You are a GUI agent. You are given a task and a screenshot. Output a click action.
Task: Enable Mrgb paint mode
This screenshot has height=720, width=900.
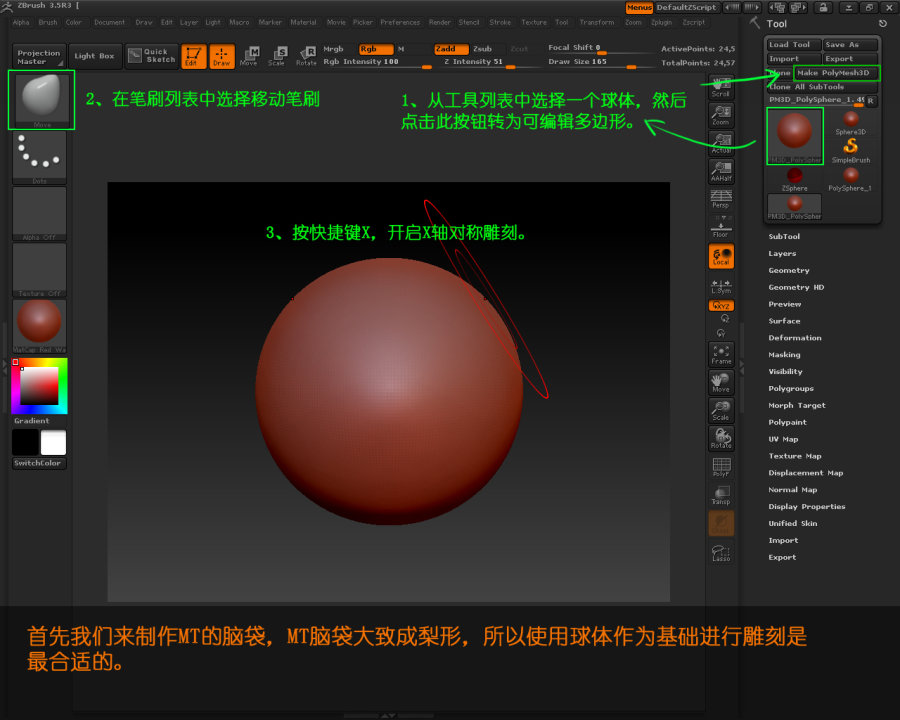pyautogui.click(x=333, y=49)
